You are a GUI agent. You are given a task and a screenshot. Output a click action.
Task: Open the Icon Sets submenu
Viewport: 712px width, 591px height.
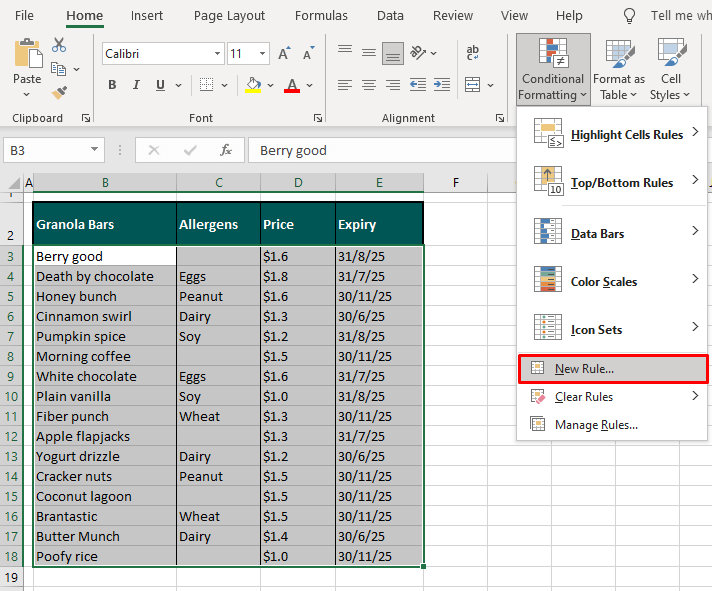pos(612,329)
